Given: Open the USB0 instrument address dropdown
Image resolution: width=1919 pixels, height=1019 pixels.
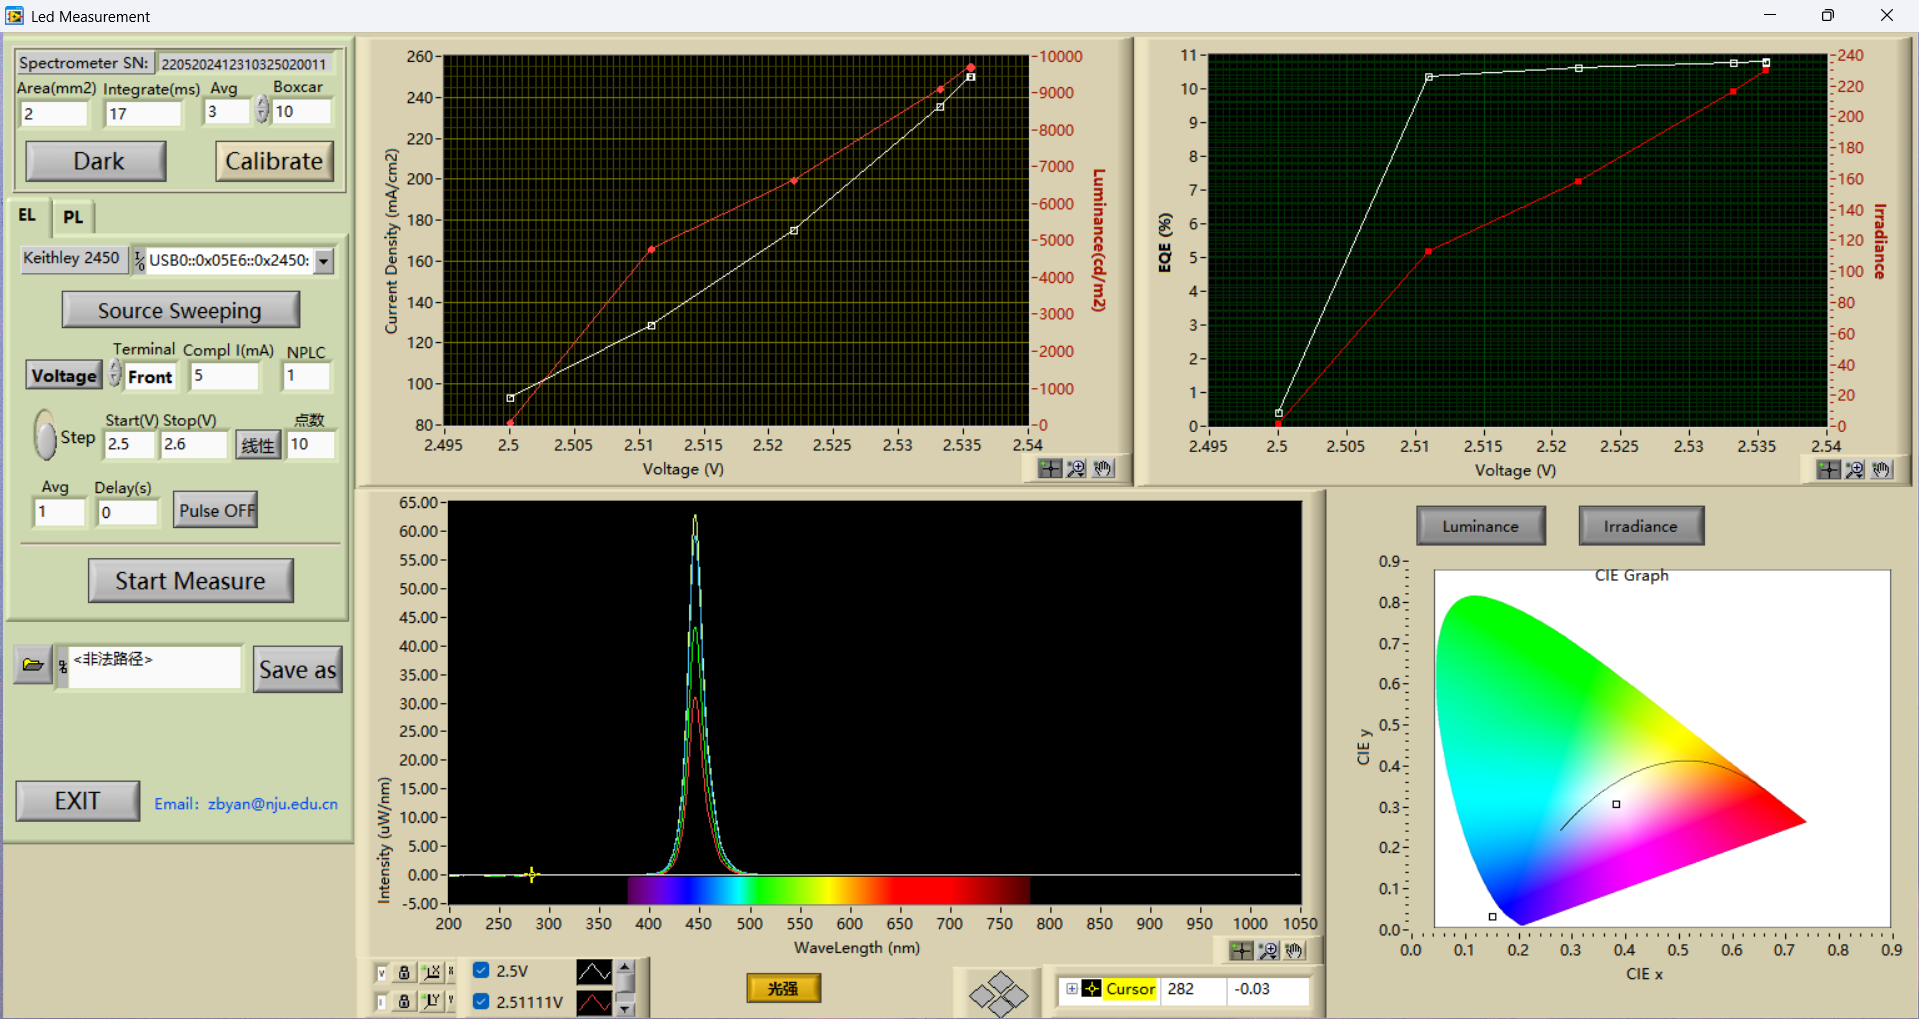Looking at the screenshot, I should coord(324,261).
